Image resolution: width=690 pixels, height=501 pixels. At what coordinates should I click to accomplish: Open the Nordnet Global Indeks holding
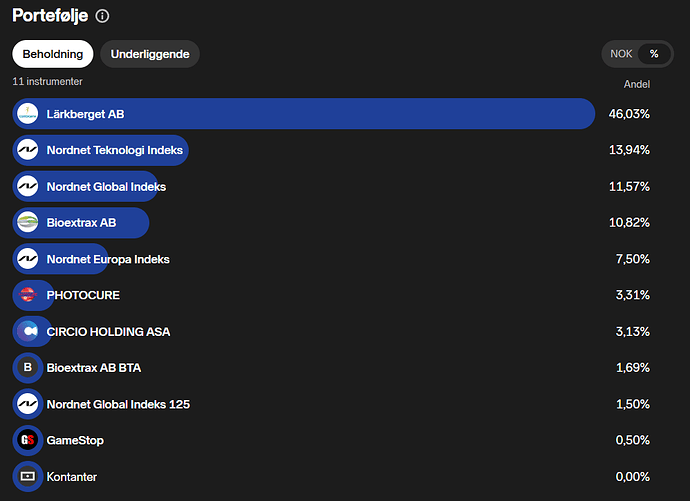click(x=106, y=186)
